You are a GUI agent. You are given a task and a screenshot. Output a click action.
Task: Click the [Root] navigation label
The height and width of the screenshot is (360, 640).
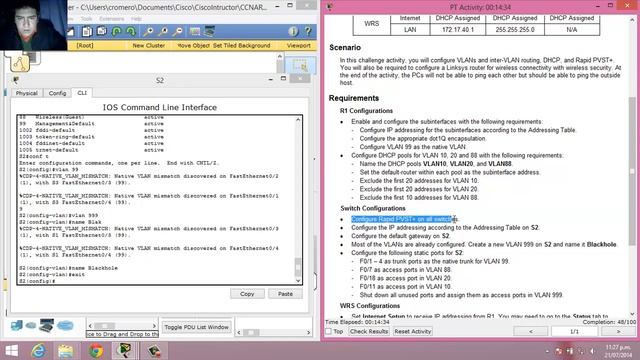pyautogui.click(x=85, y=45)
